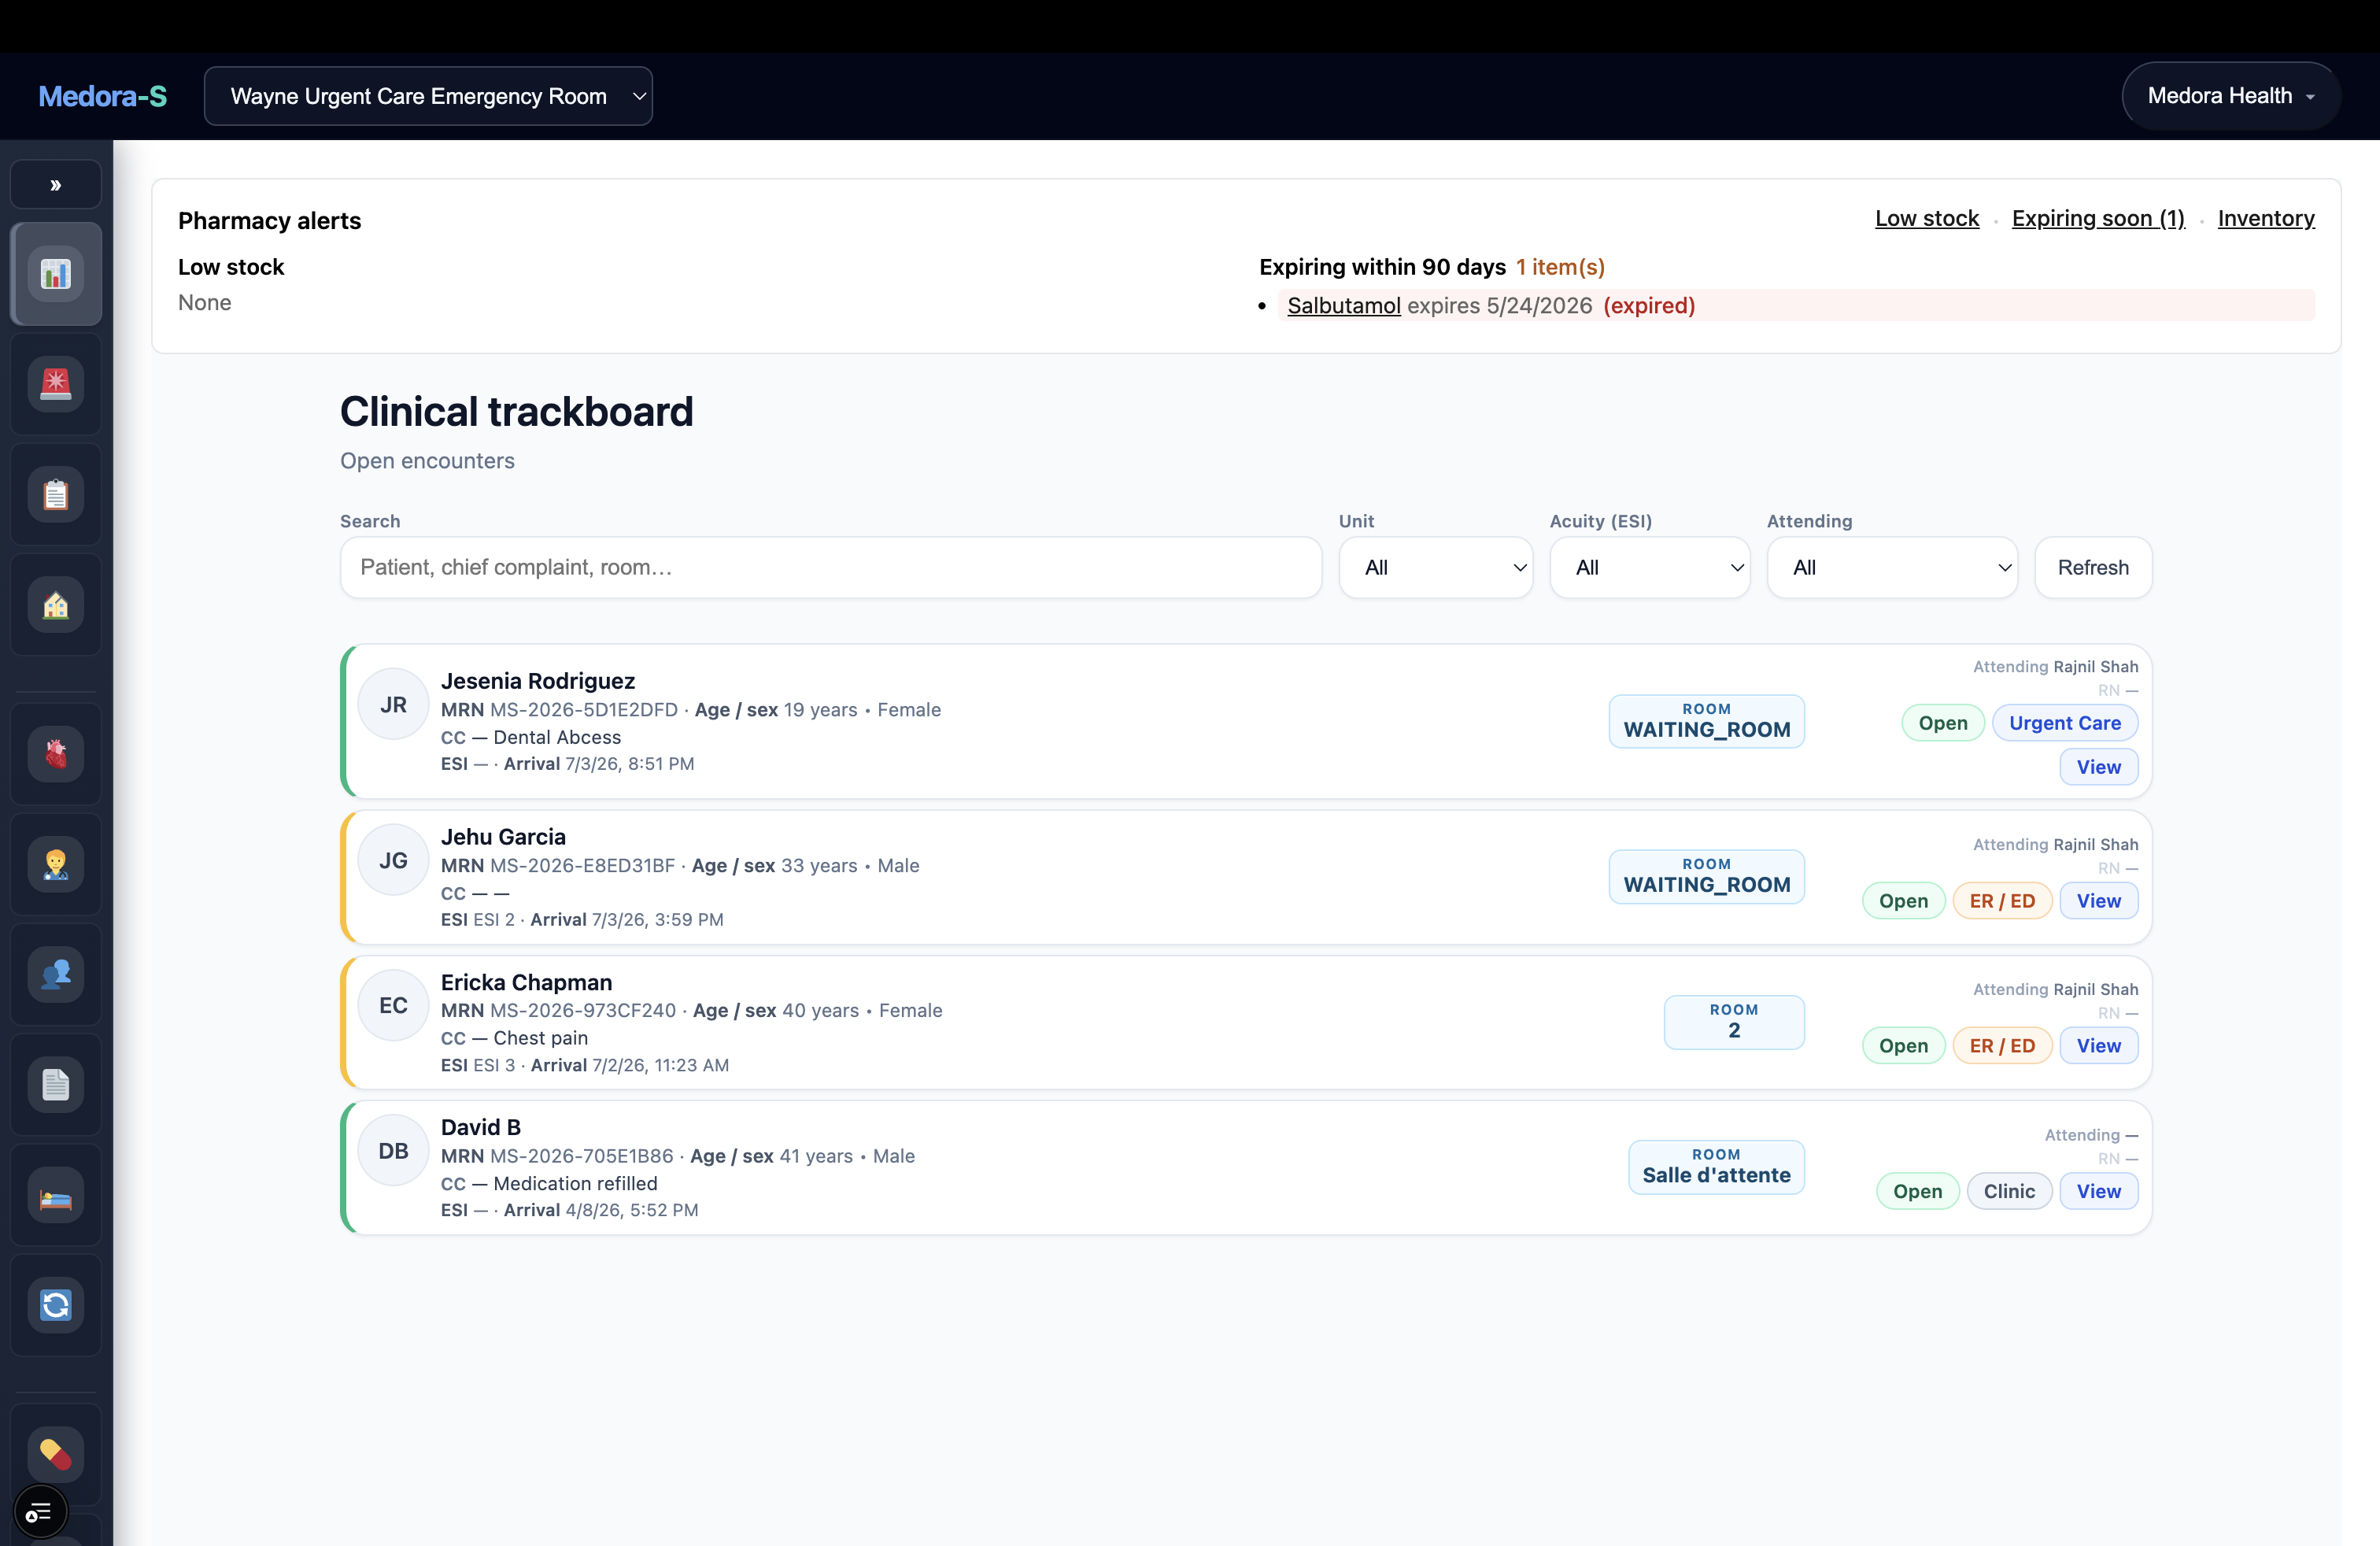Select patient name Jesenia Rodriguez

[x=538, y=681]
